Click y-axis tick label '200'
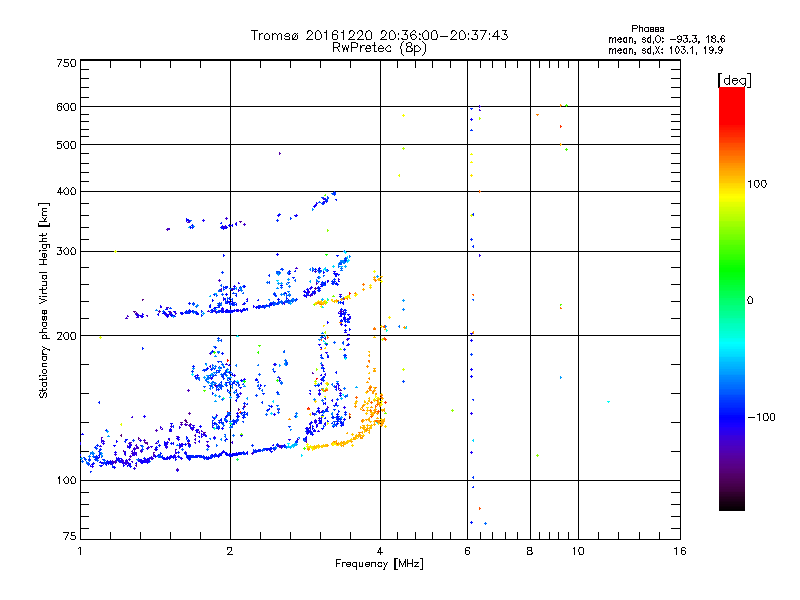The width and height of the screenshot is (800, 600). [66, 336]
